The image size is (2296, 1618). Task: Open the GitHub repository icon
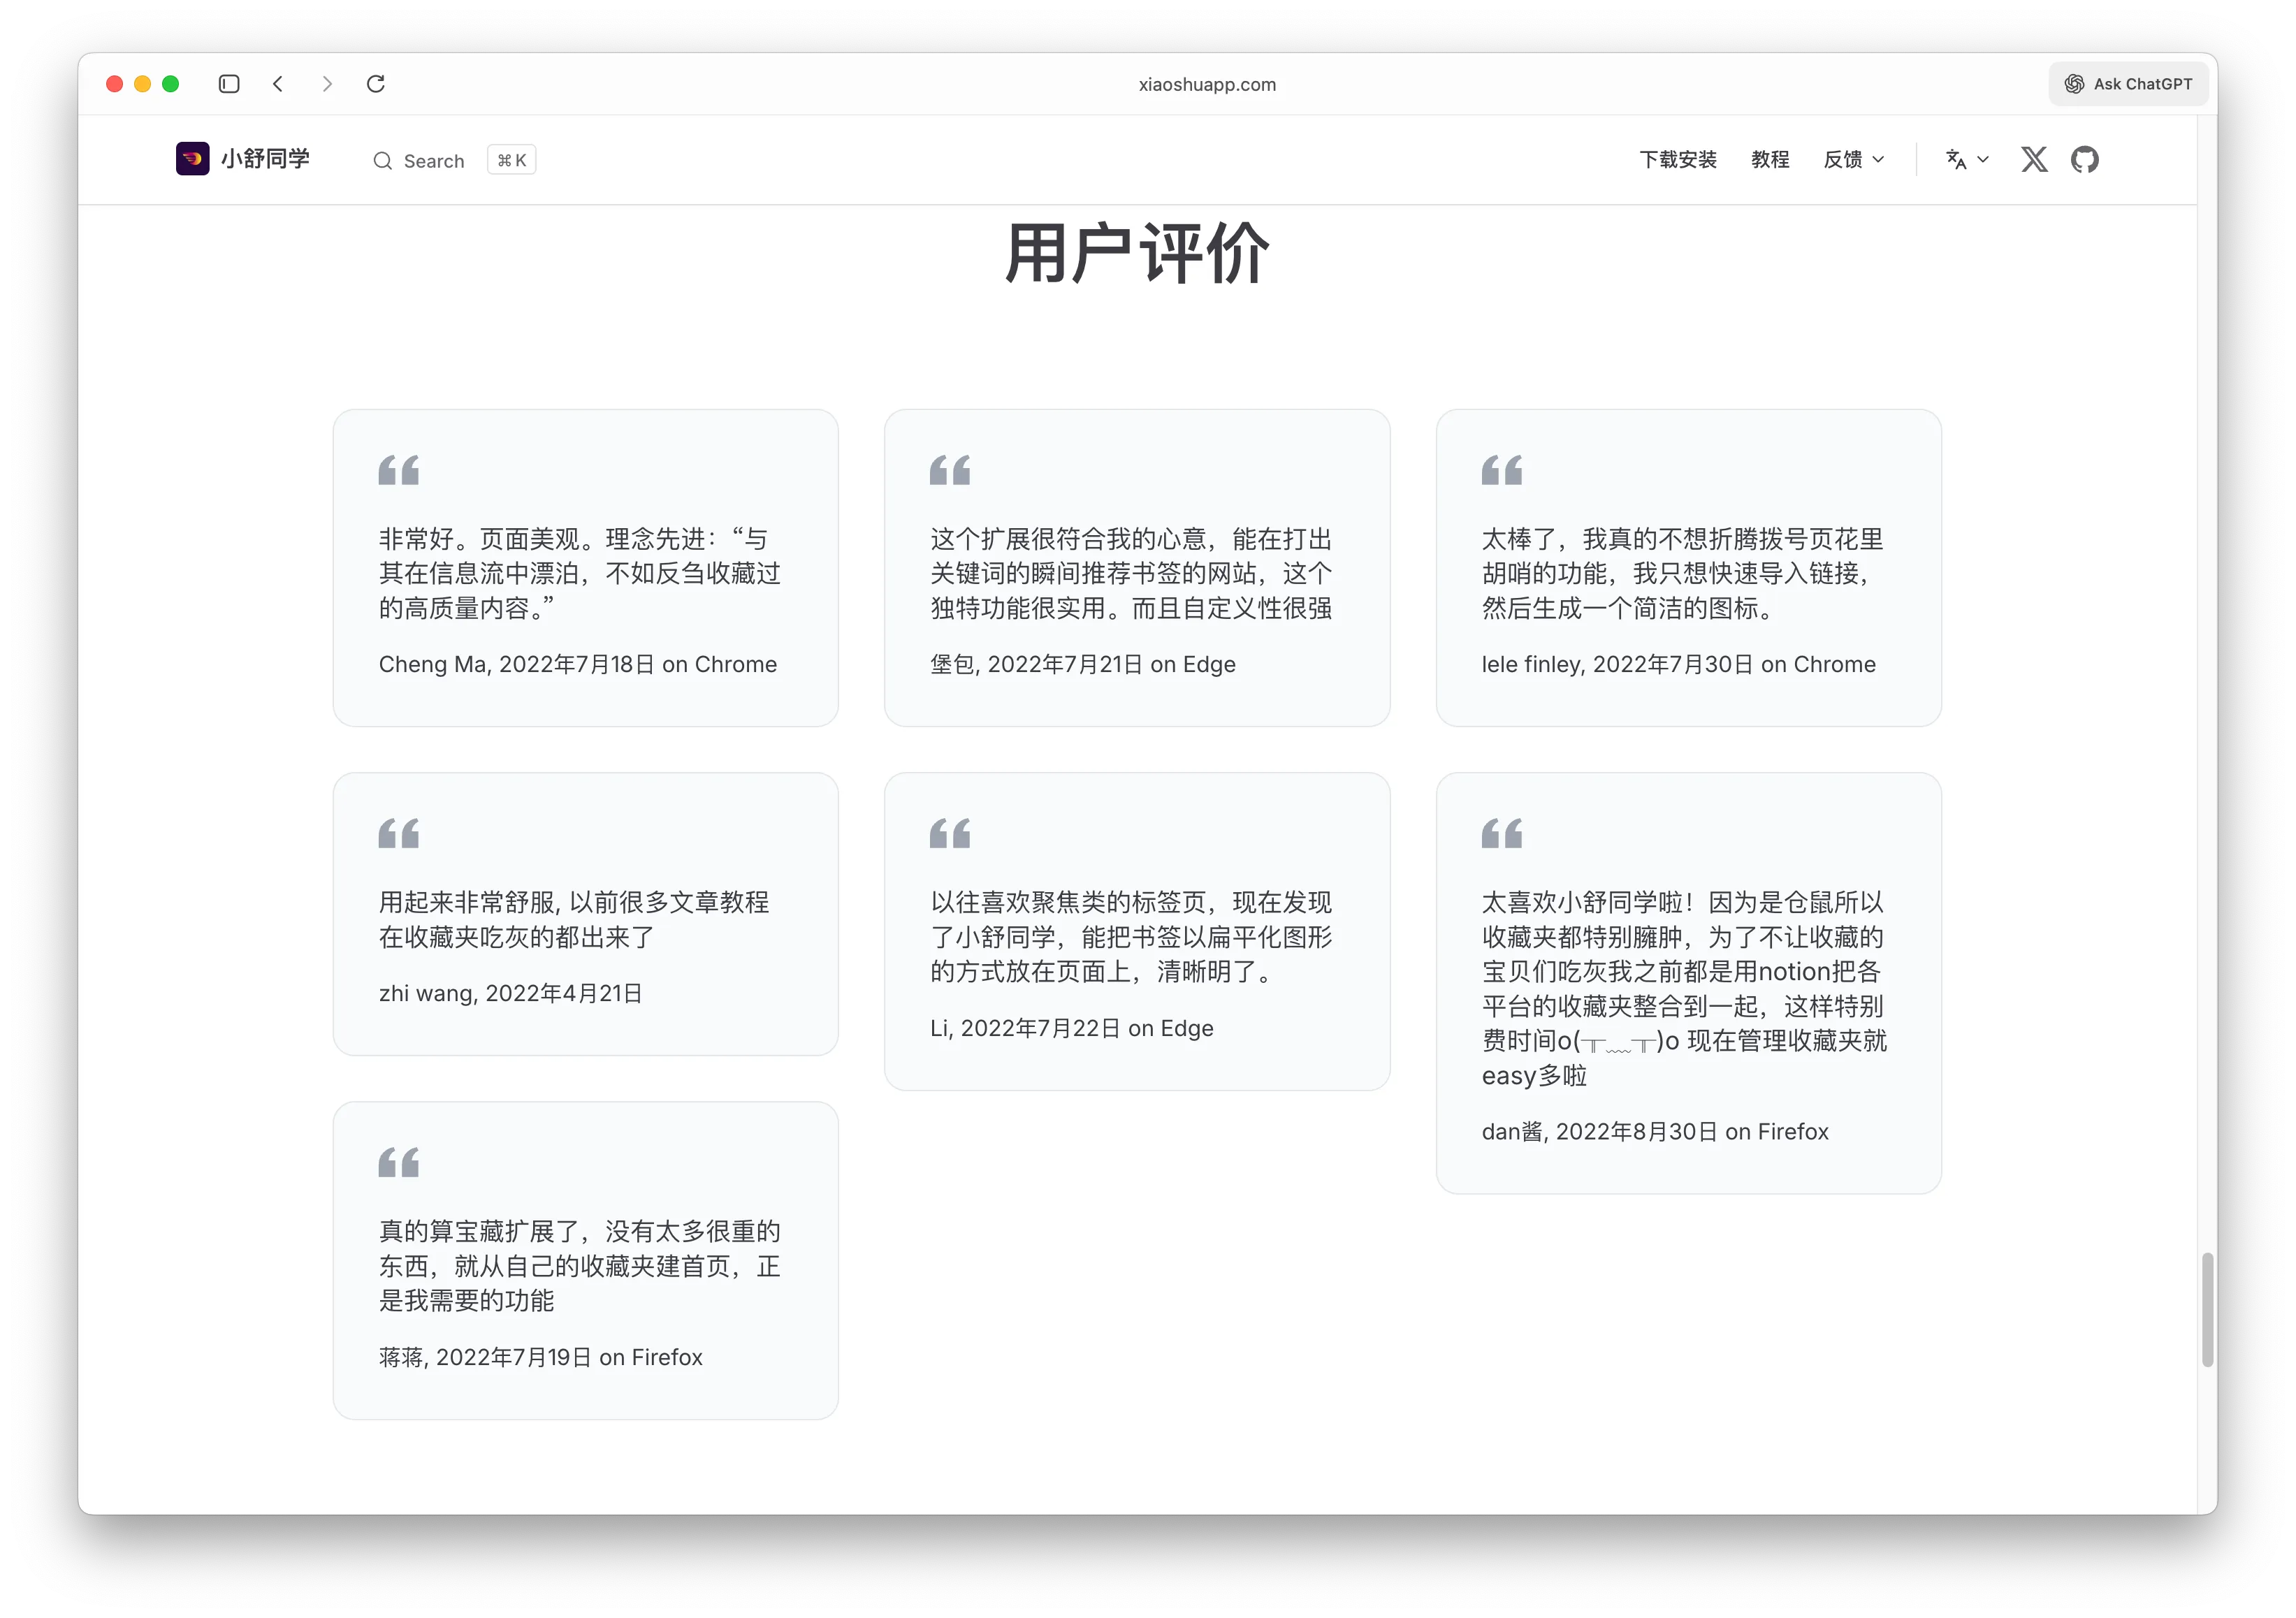point(2086,159)
